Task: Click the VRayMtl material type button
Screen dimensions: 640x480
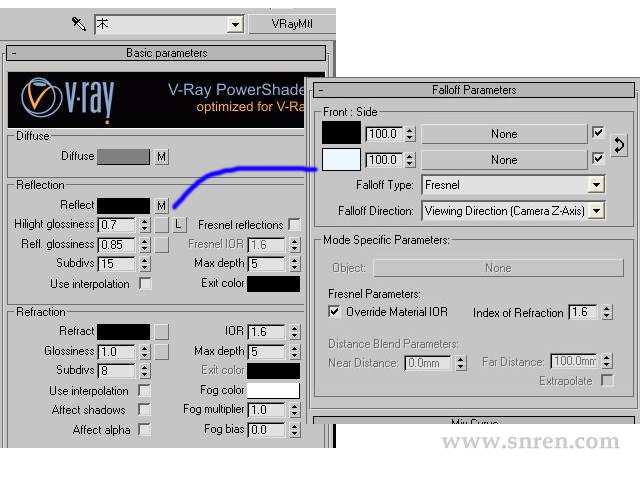Action: click(292, 24)
